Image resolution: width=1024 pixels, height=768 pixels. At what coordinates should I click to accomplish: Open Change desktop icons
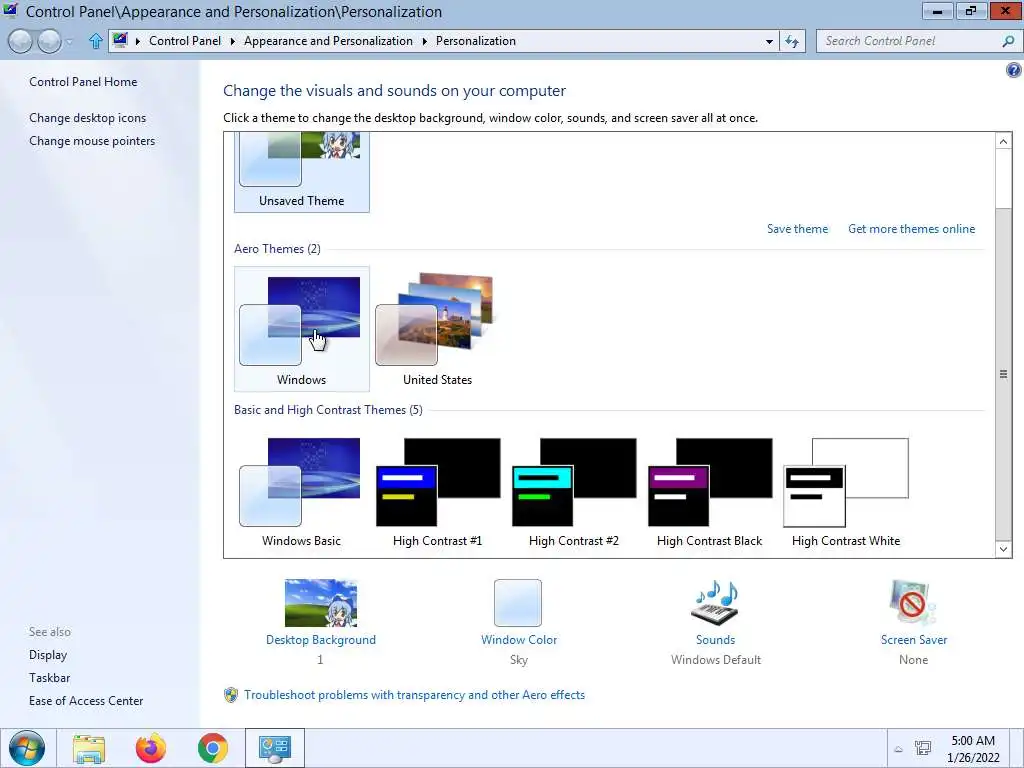point(88,118)
